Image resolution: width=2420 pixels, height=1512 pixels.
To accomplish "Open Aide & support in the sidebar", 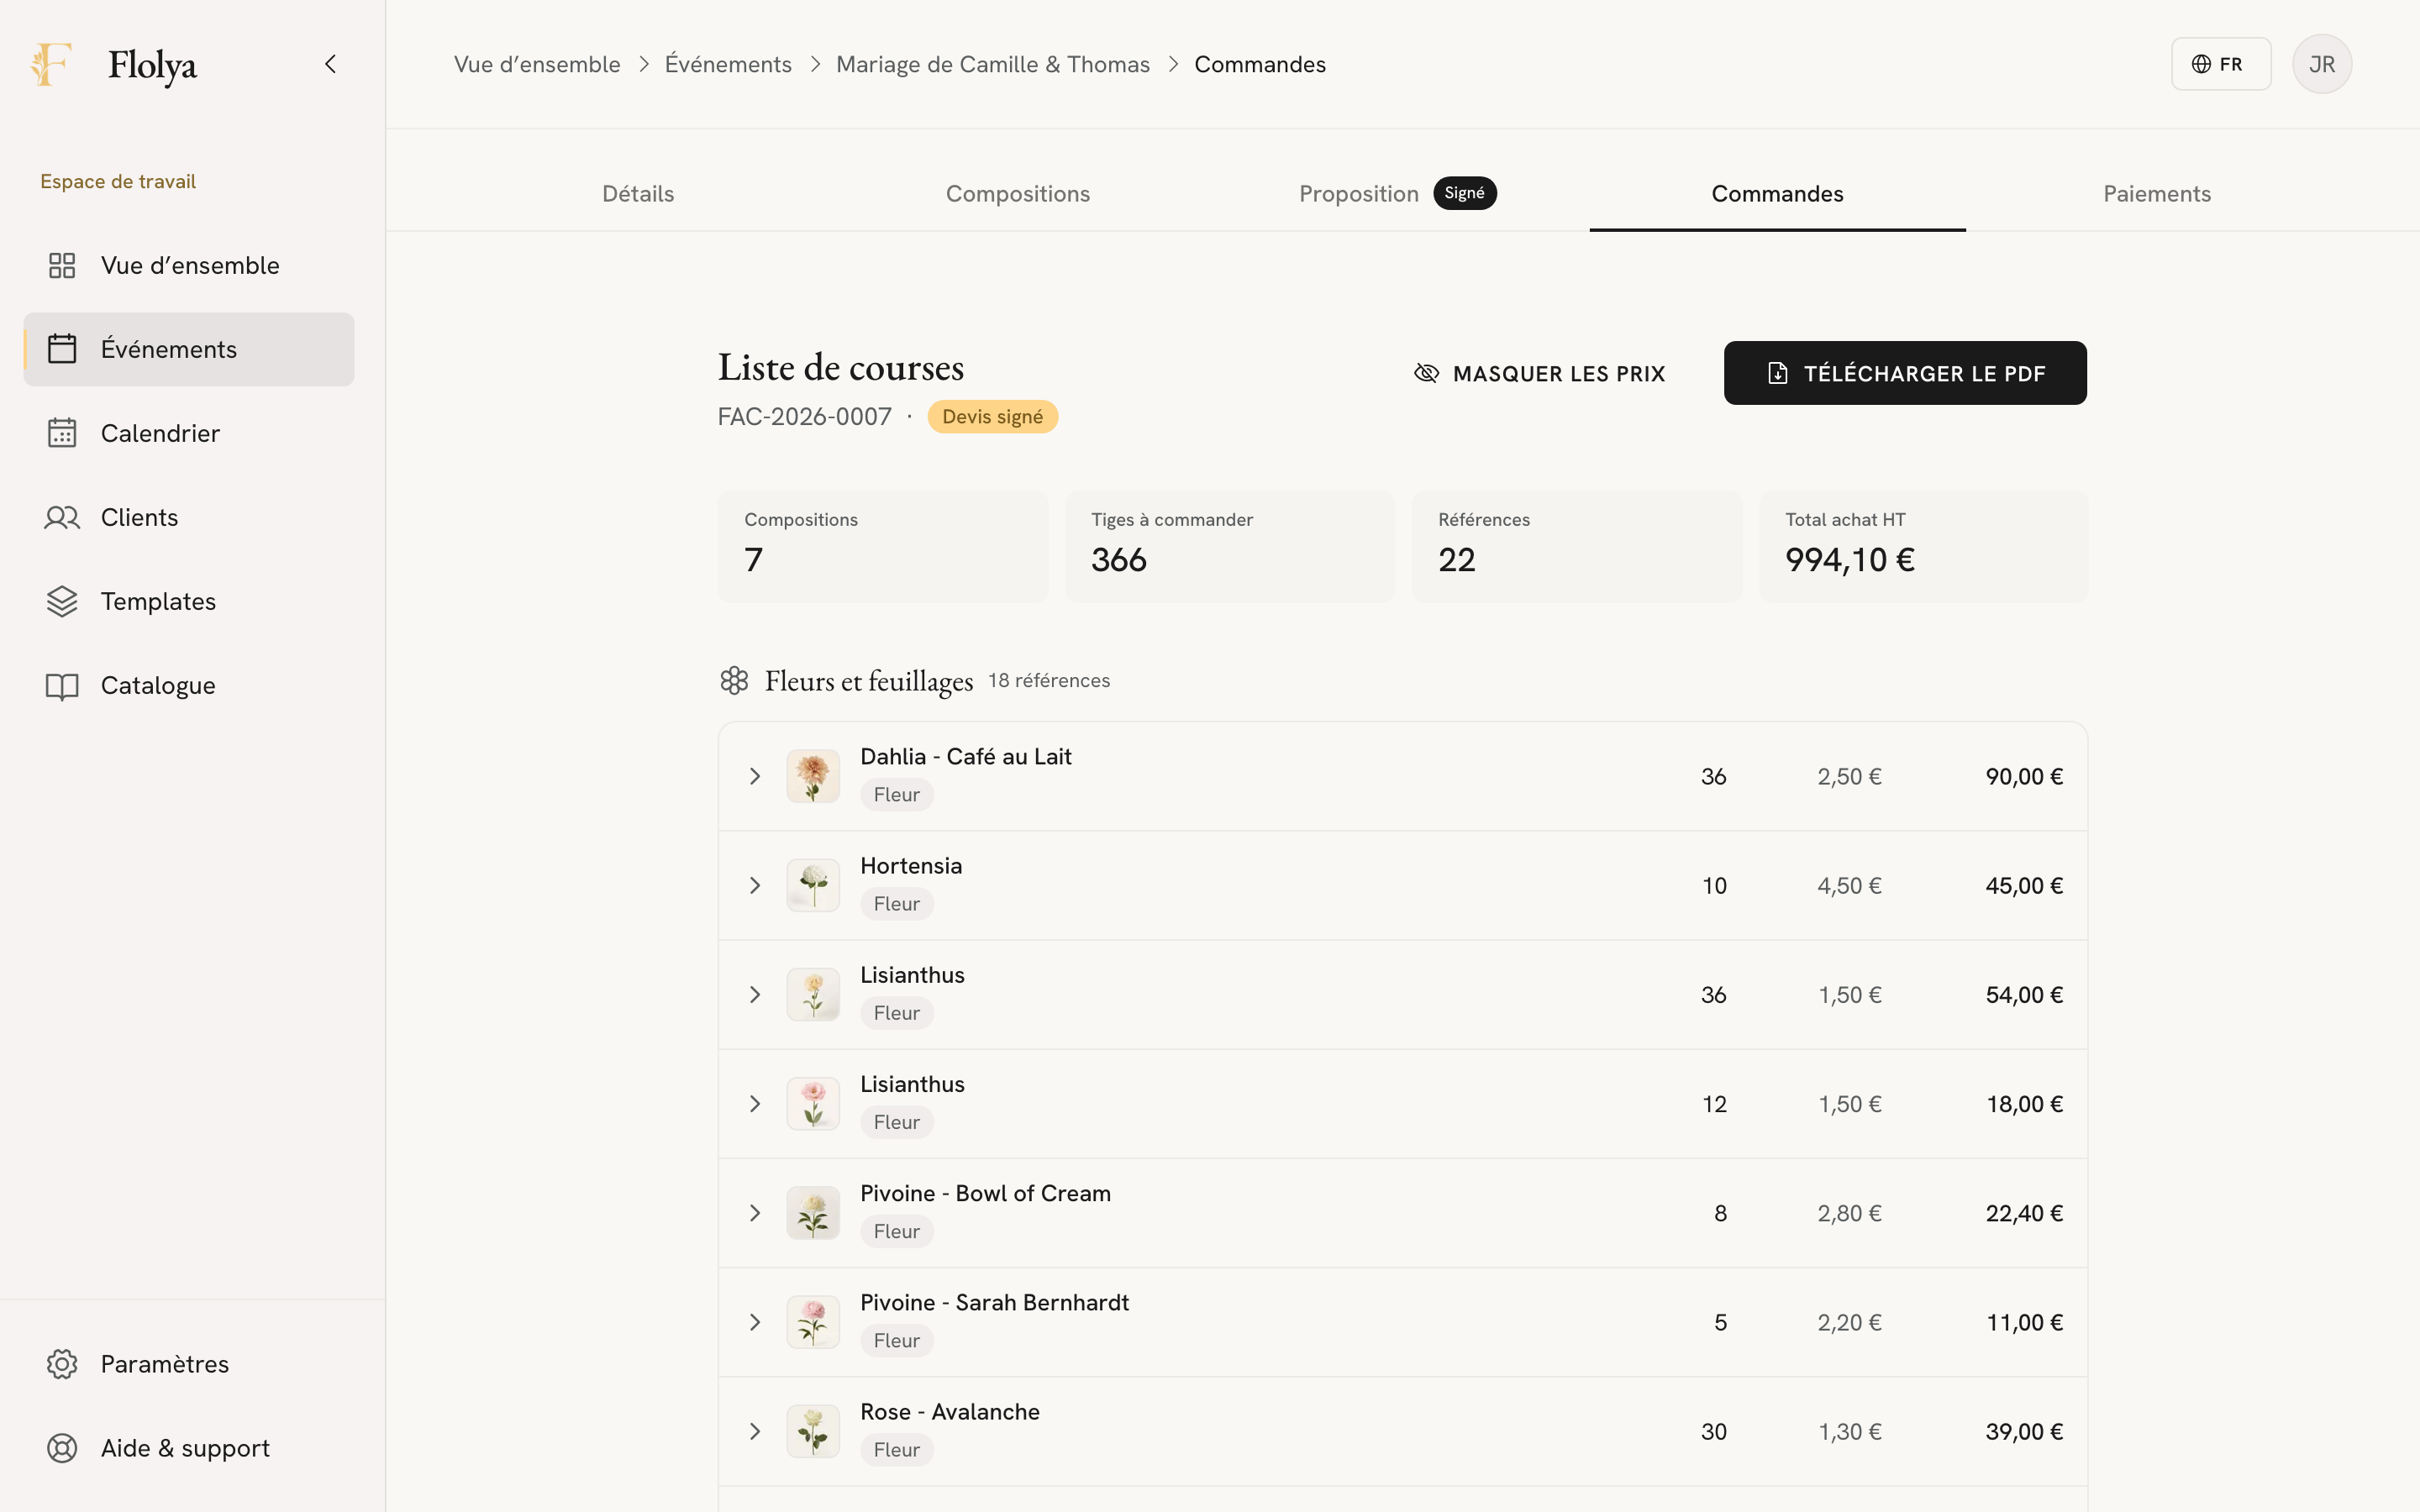I will [x=189, y=1448].
